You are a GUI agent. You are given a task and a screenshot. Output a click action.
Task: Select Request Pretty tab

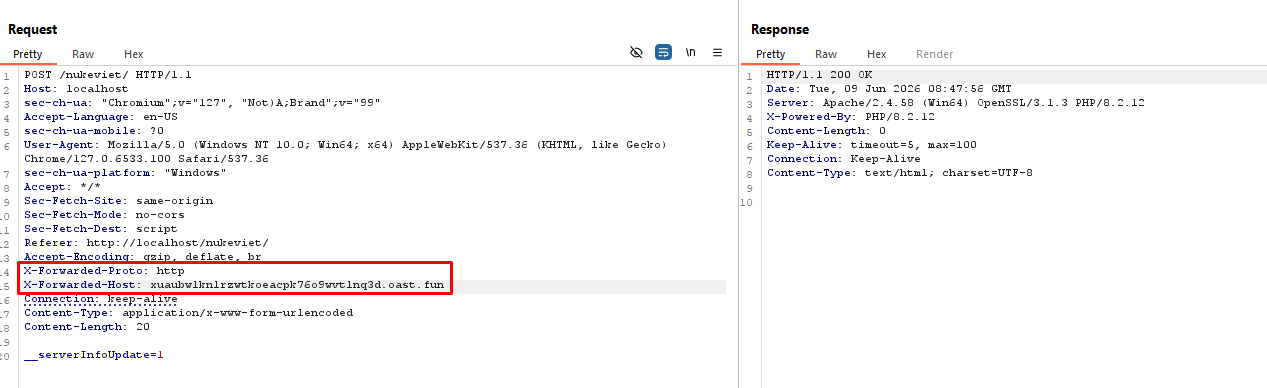pyautogui.click(x=28, y=54)
